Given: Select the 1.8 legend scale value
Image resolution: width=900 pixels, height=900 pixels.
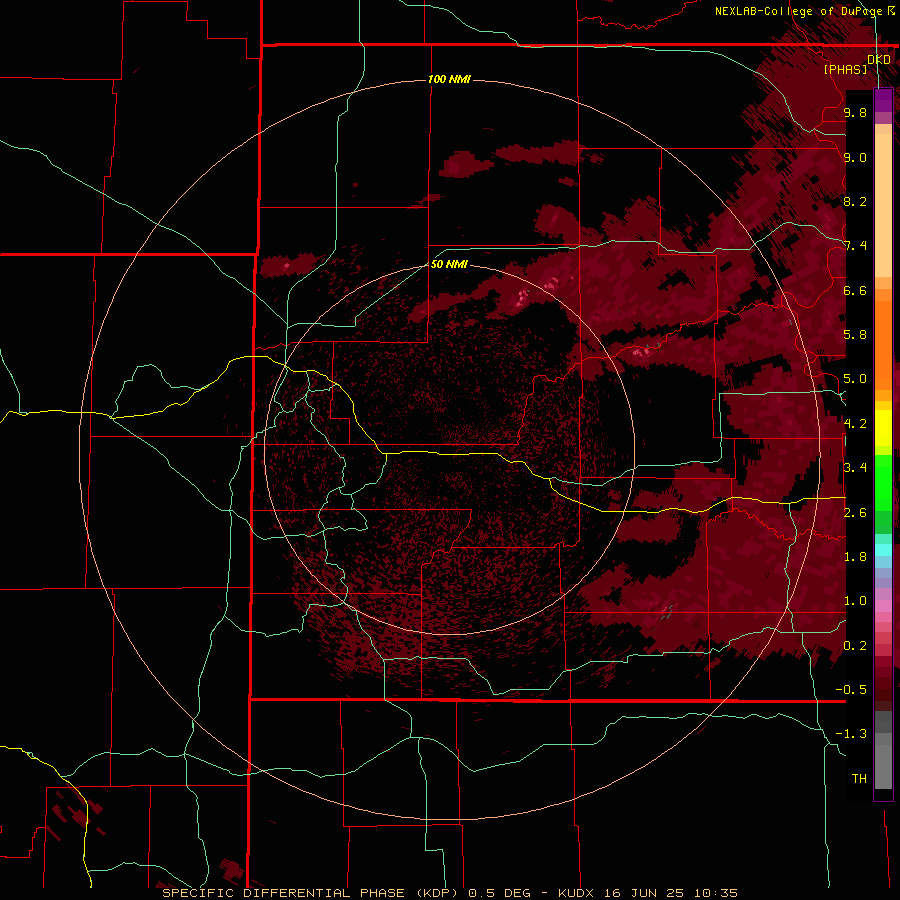Looking at the screenshot, I should click(855, 557).
